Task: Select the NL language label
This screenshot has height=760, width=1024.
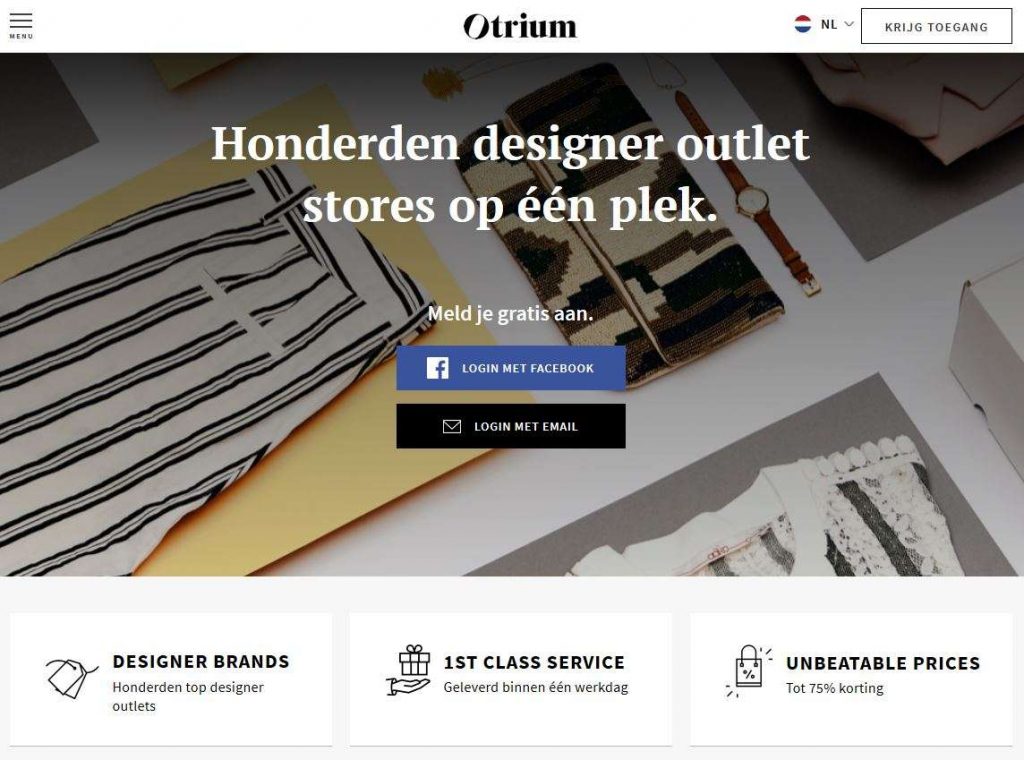Action: click(x=829, y=25)
